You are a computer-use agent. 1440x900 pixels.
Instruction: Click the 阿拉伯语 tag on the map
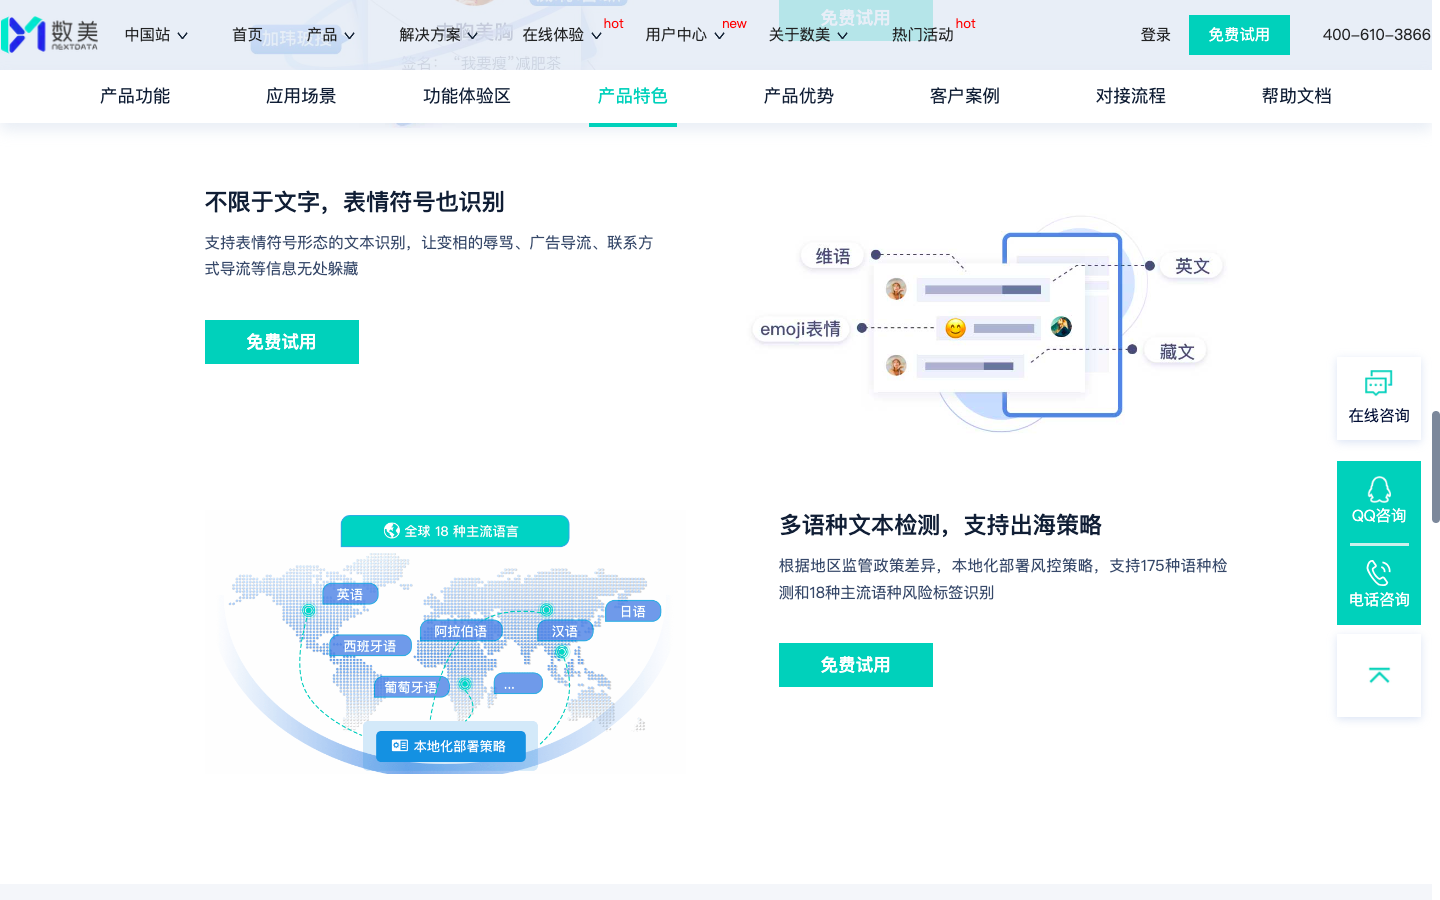coord(461,631)
